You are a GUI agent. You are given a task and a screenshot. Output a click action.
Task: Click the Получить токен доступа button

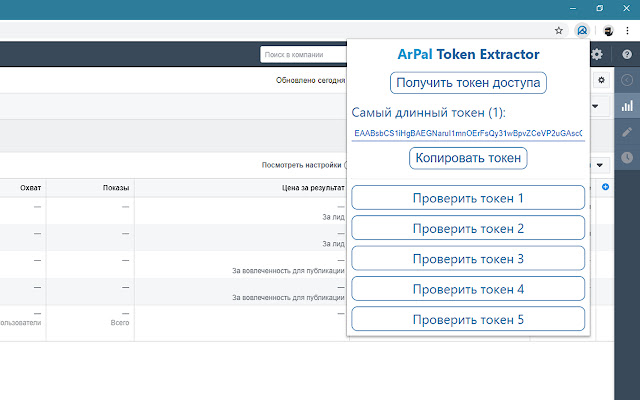(468, 83)
